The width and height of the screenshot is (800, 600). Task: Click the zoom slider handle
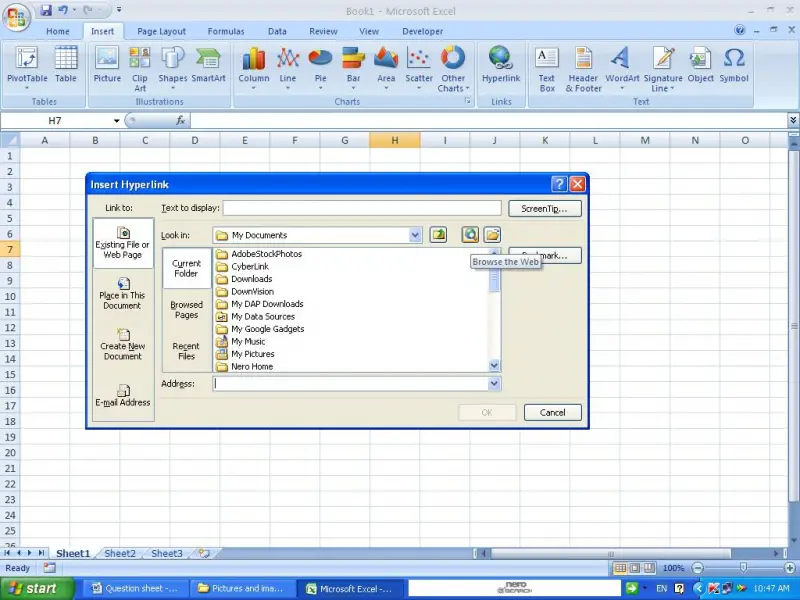coord(743,568)
